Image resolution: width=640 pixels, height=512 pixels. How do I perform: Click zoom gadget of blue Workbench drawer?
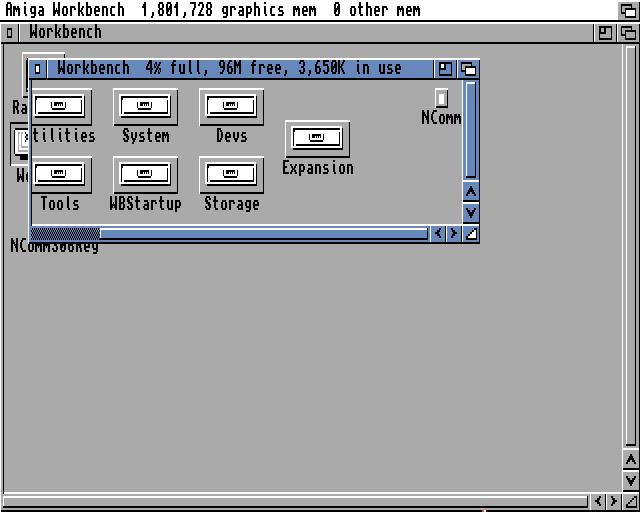445,69
